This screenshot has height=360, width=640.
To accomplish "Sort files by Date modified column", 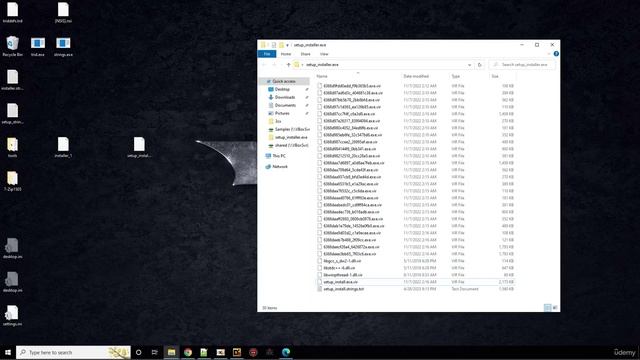I will 416,76.
